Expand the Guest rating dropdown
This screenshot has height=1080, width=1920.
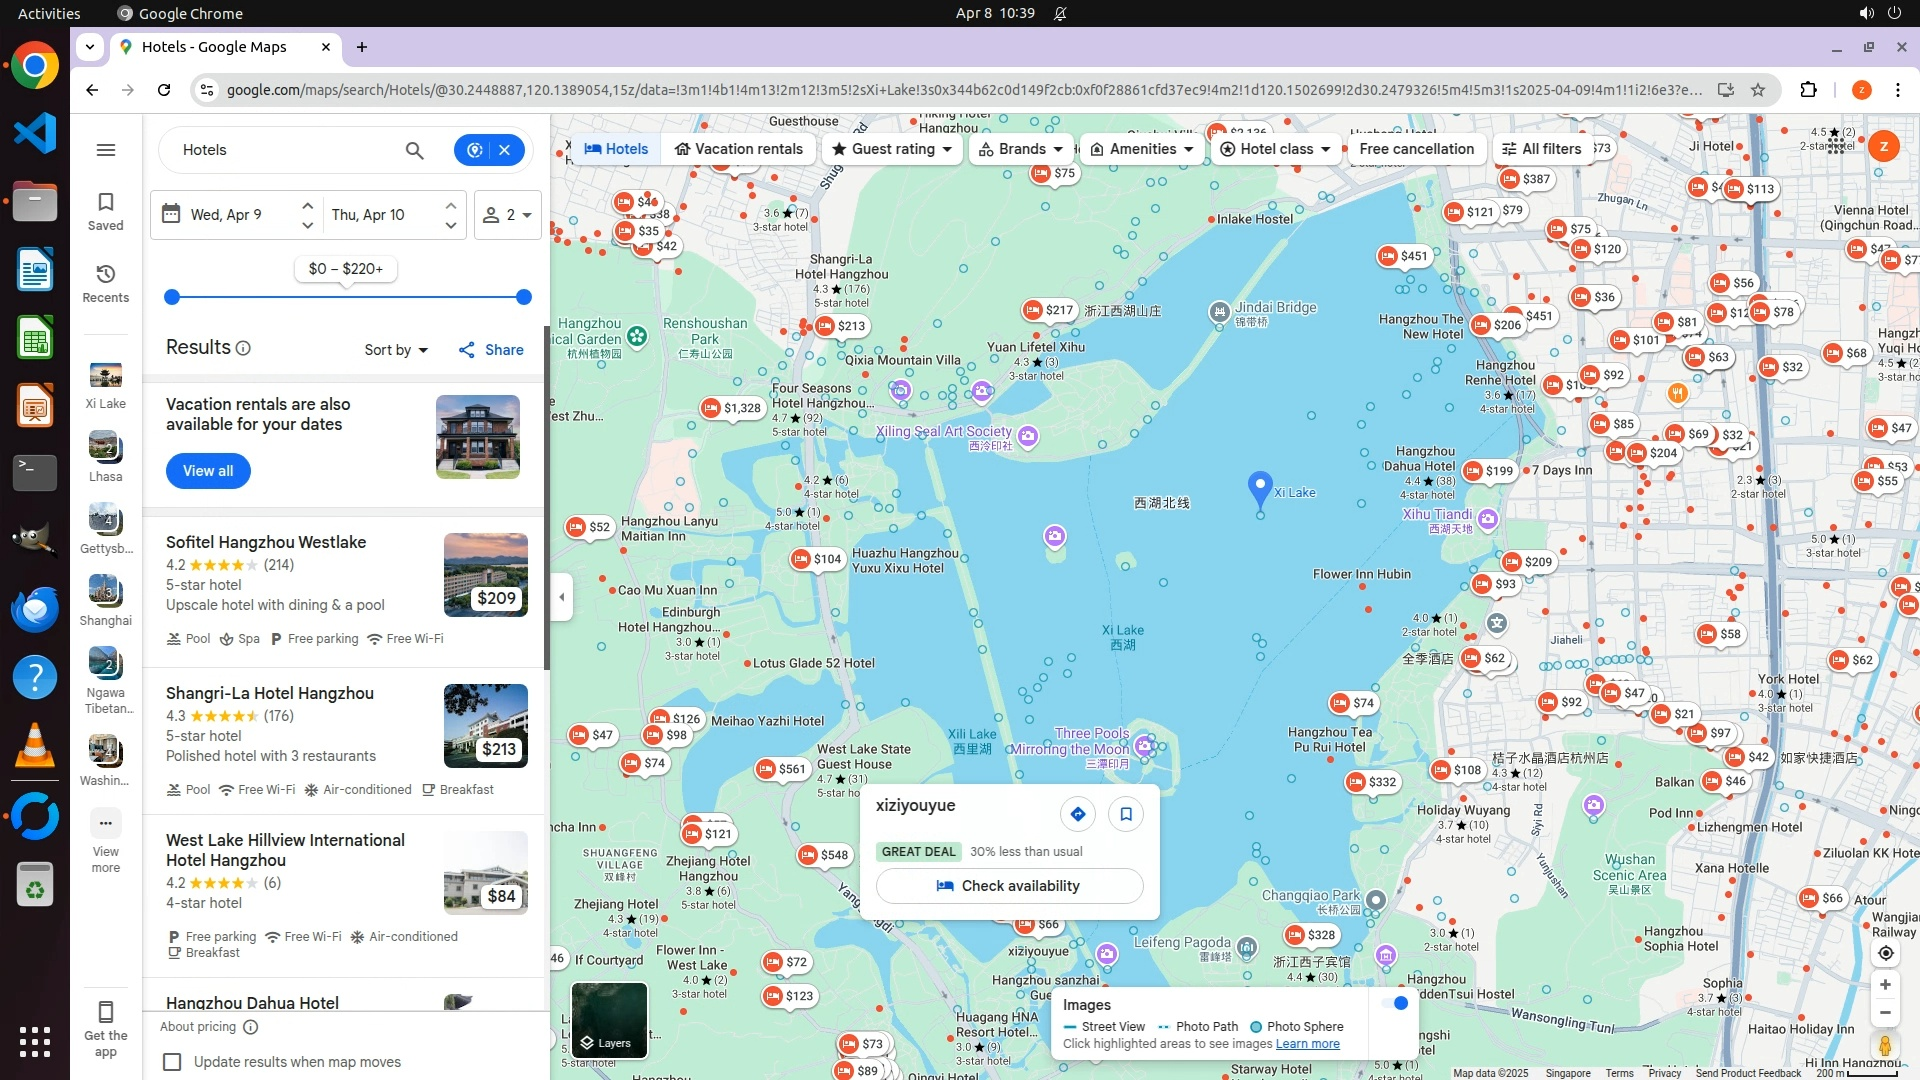point(892,149)
